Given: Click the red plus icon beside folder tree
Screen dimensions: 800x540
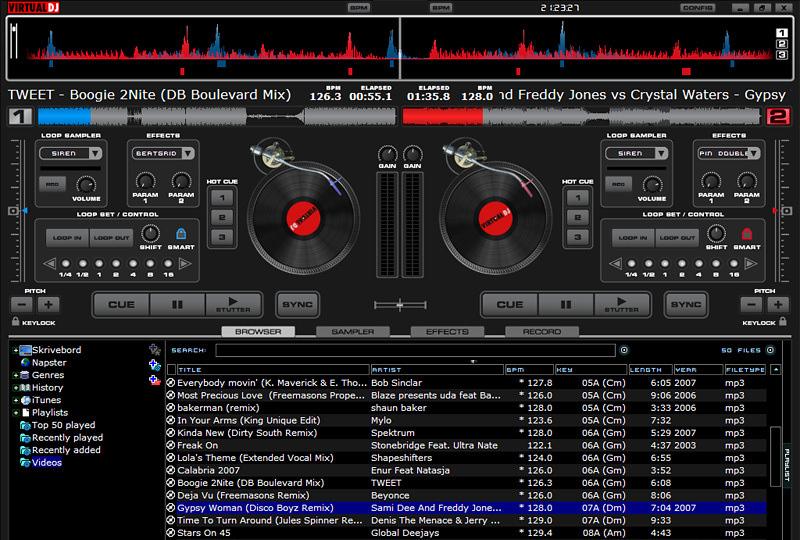Looking at the screenshot, I should pos(155,380).
